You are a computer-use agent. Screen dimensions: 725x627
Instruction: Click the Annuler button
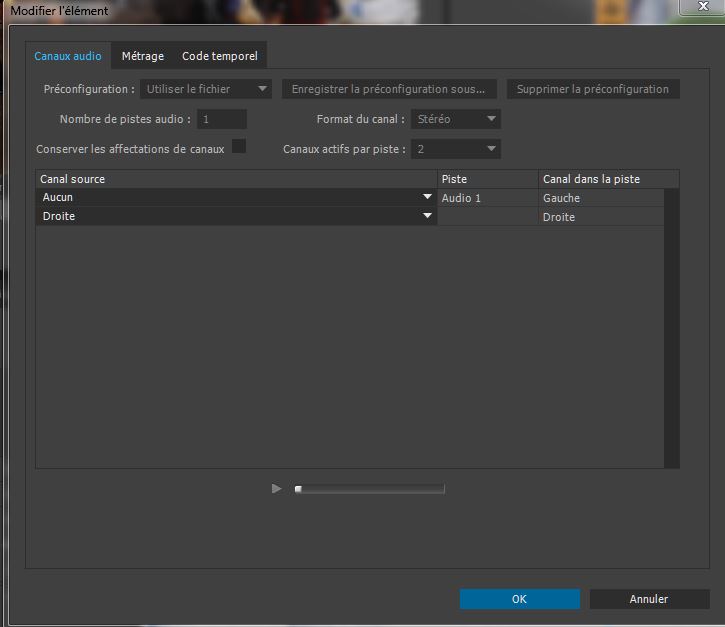click(648, 599)
